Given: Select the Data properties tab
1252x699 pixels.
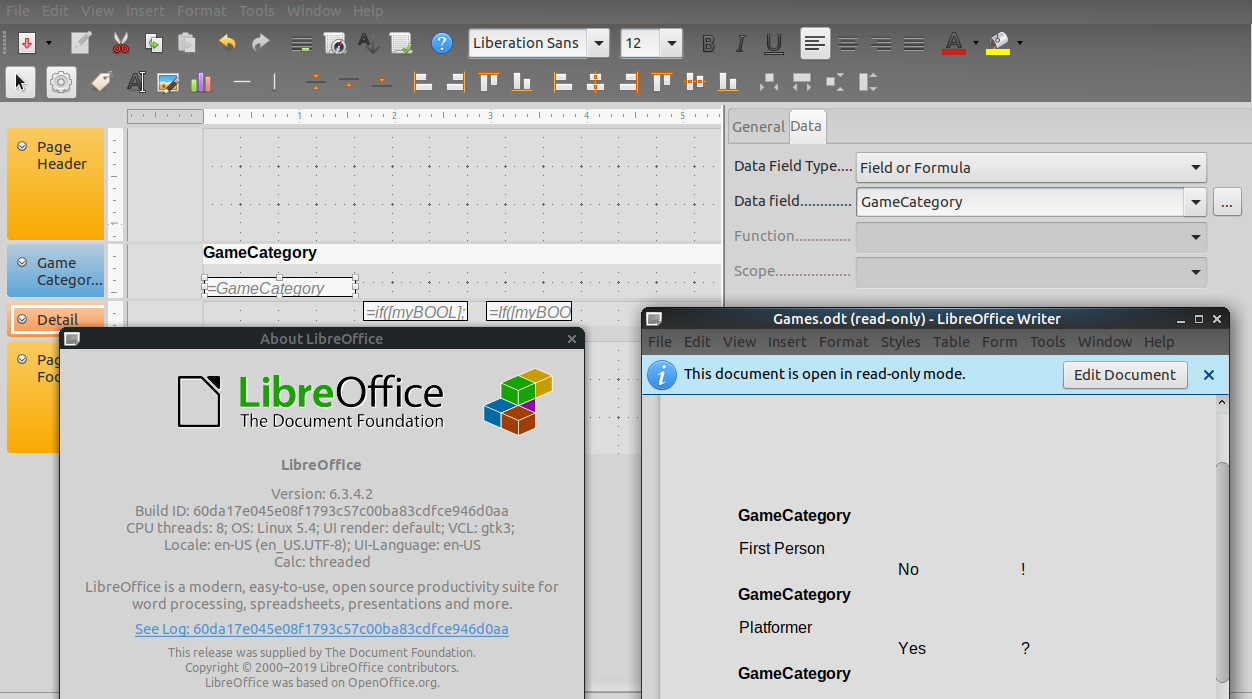Looking at the screenshot, I should tap(806, 126).
